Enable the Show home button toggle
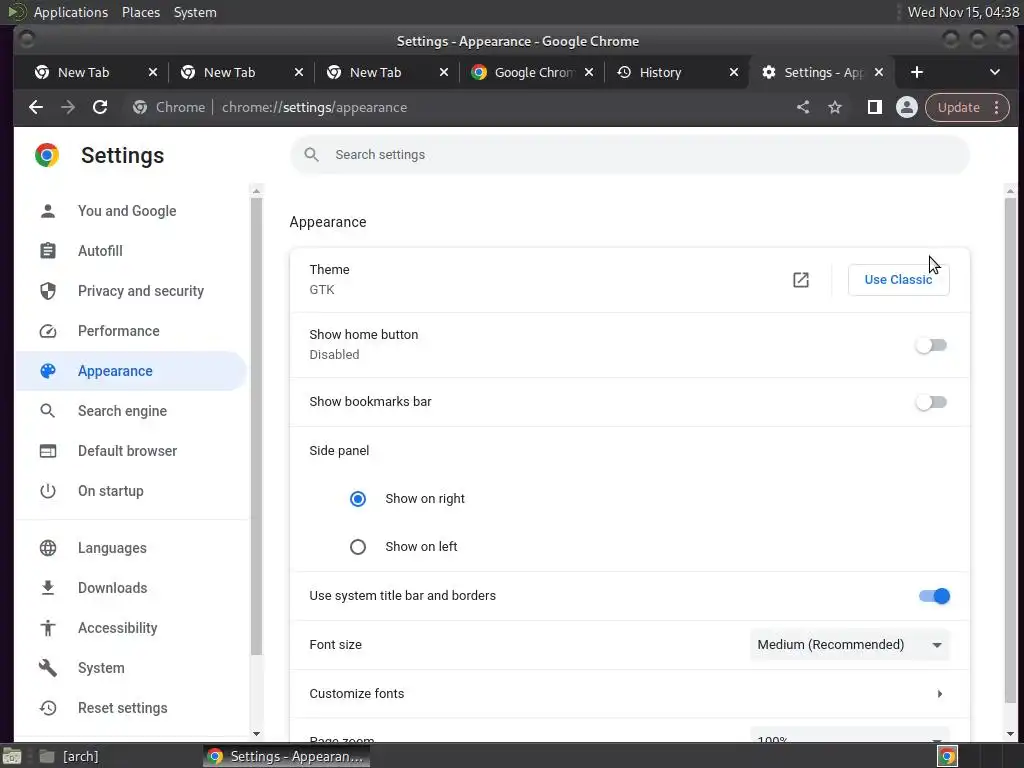 pyautogui.click(x=931, y=345)
